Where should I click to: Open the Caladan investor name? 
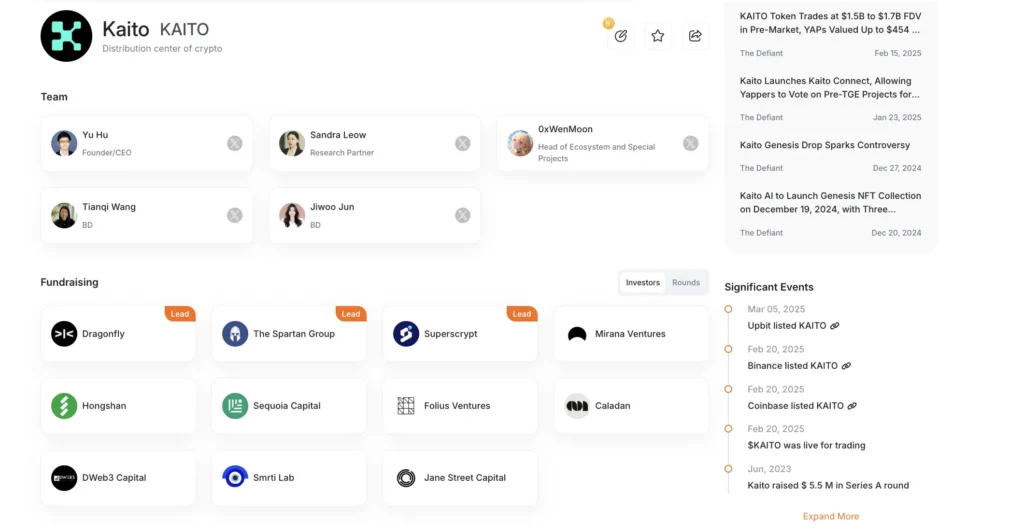(613, 406)
